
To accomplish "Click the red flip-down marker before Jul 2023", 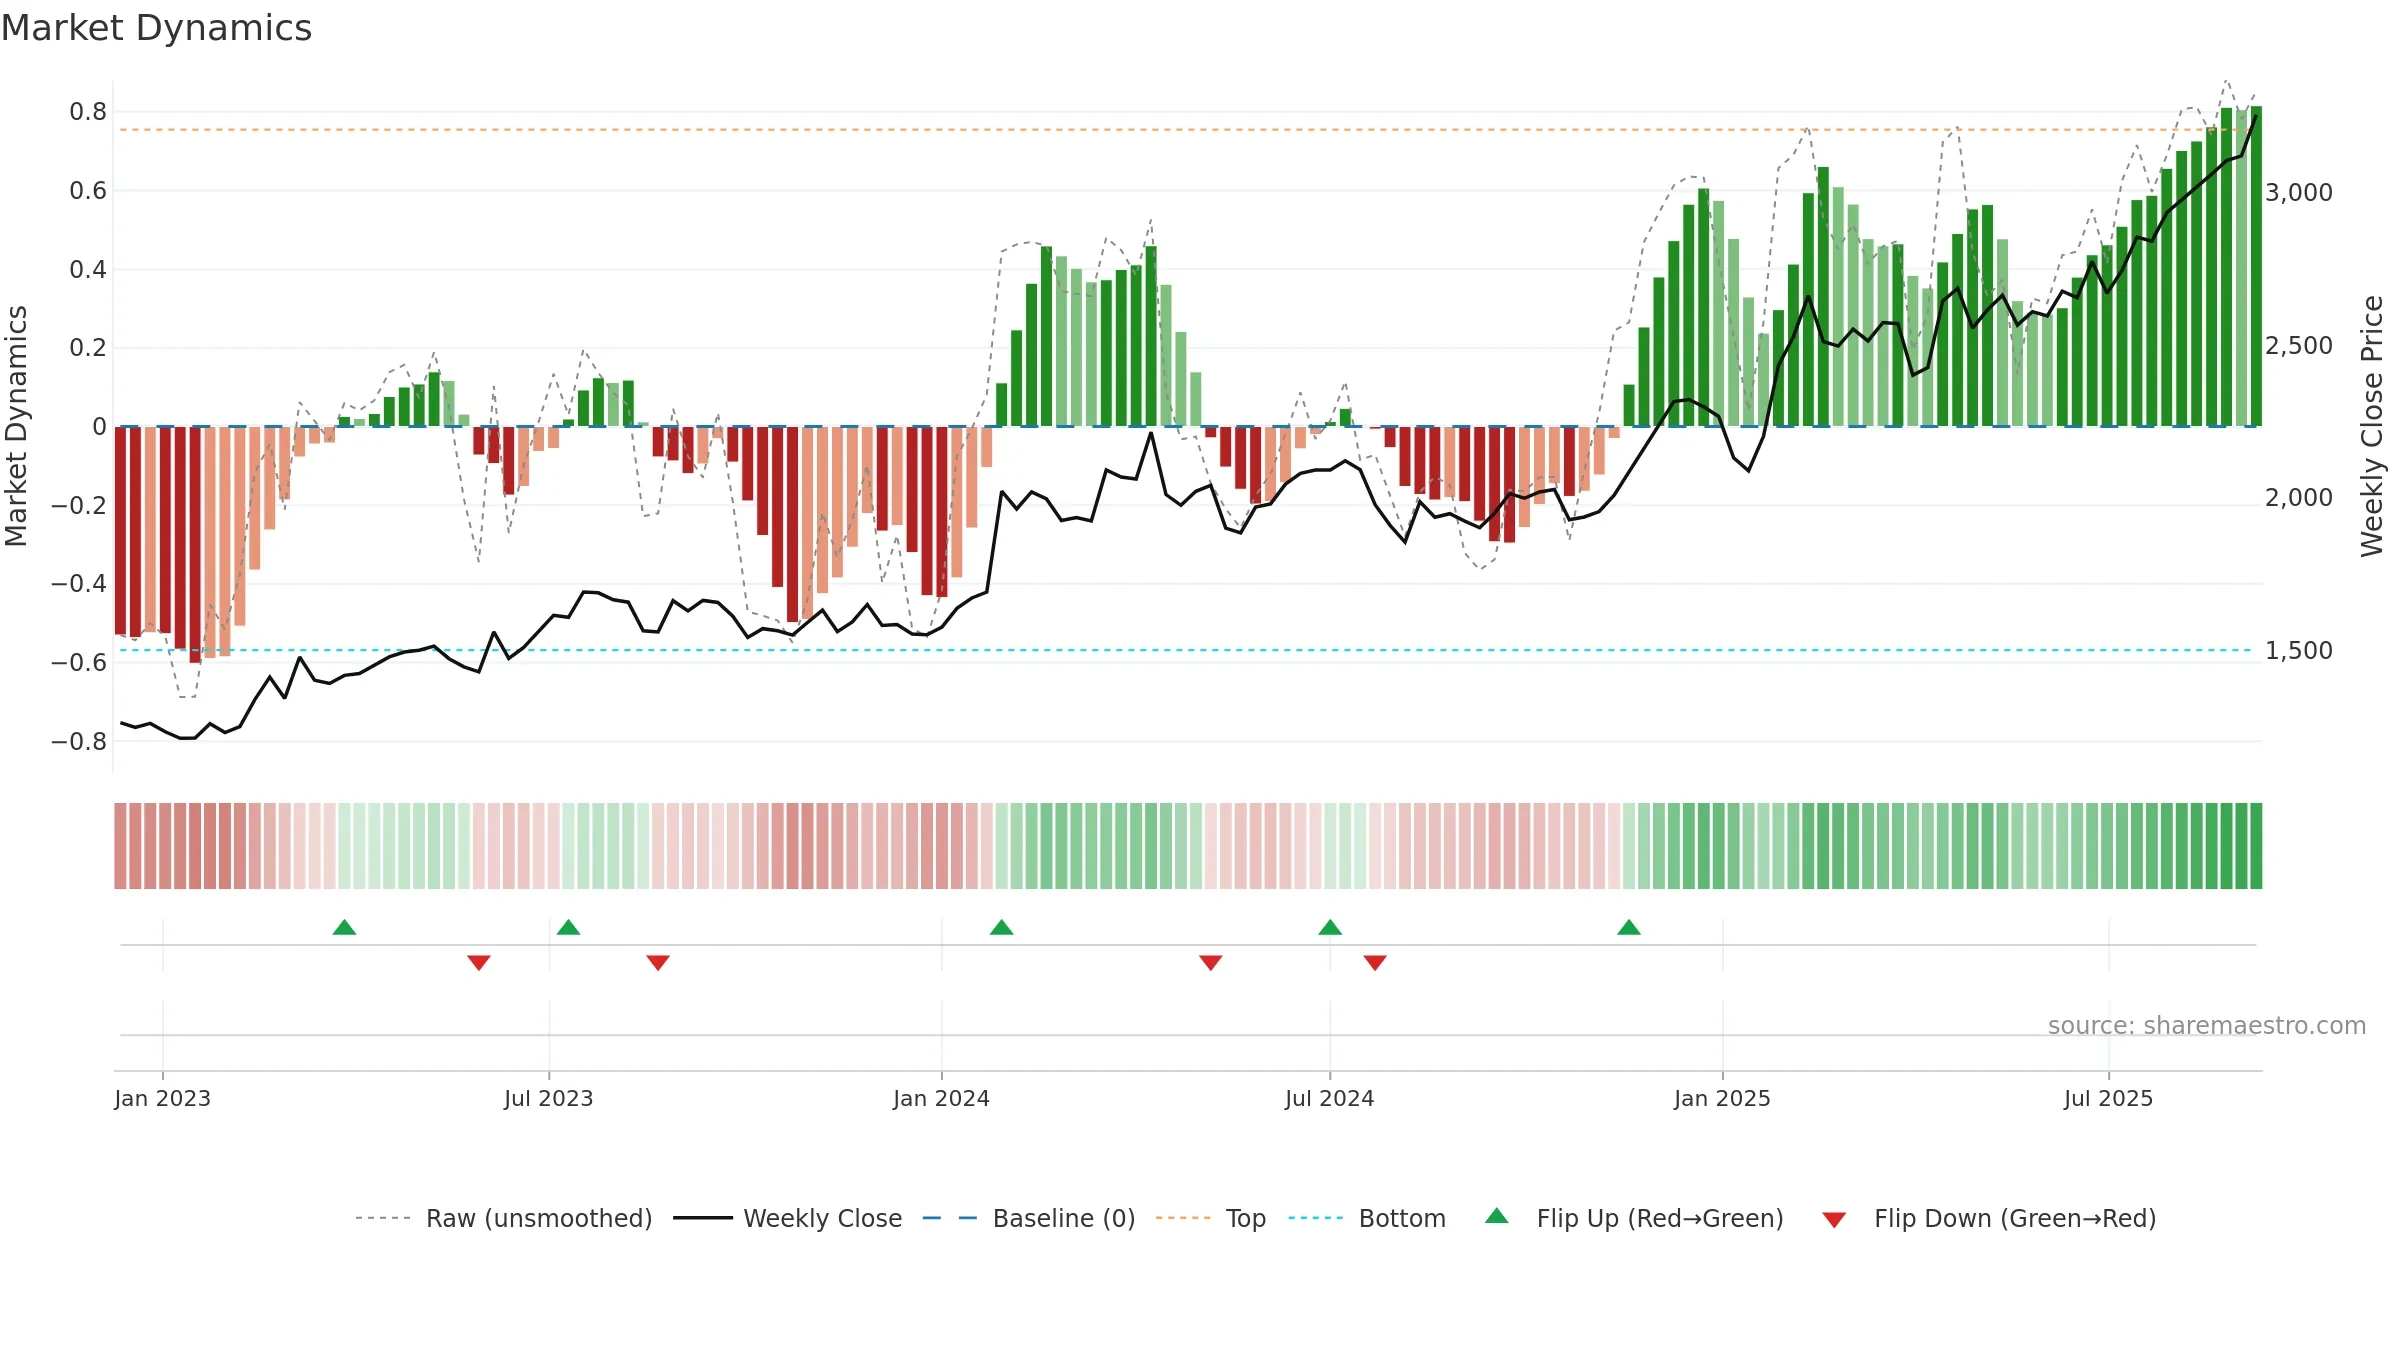I will coord(478,963).
